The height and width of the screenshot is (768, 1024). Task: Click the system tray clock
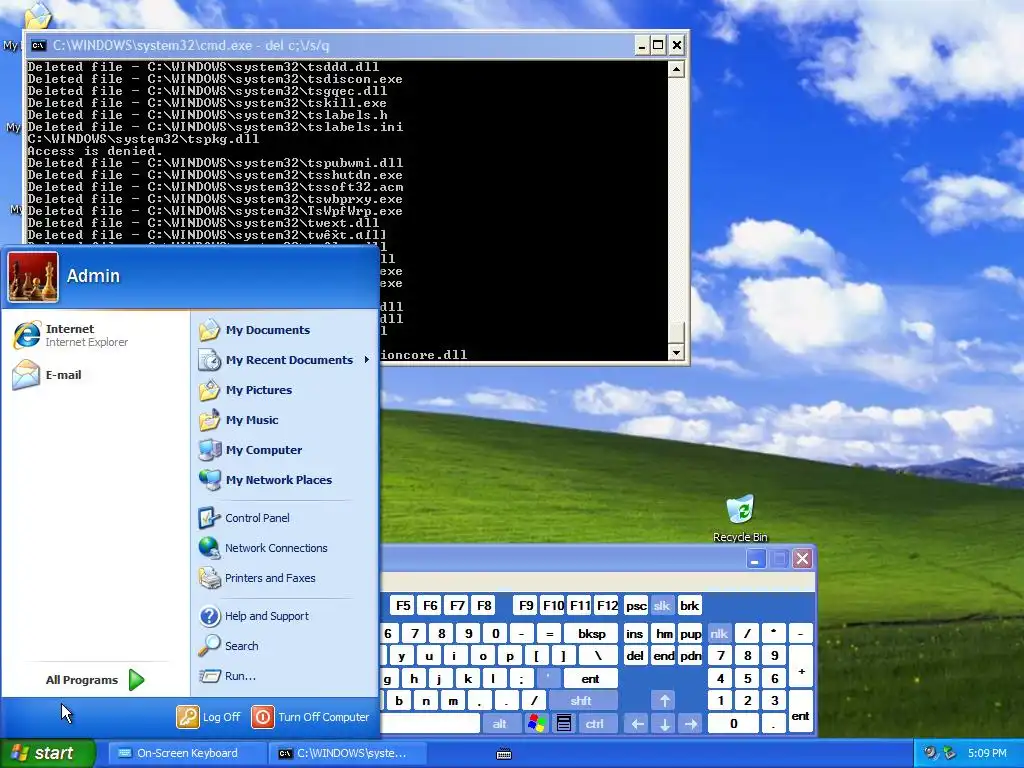pos(987,753)
